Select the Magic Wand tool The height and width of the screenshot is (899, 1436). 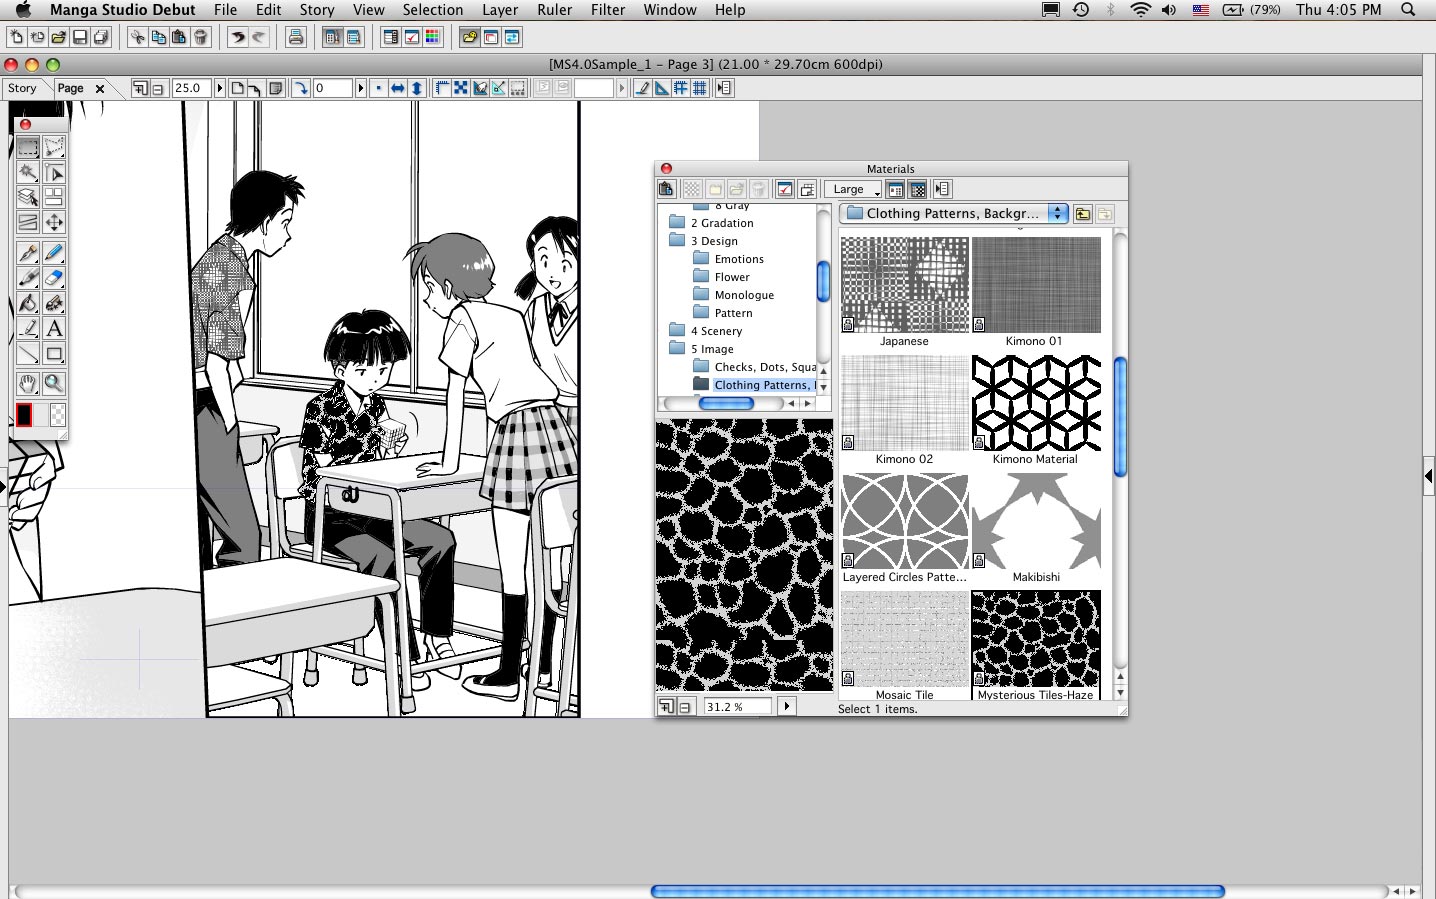[x=28, y=173]
